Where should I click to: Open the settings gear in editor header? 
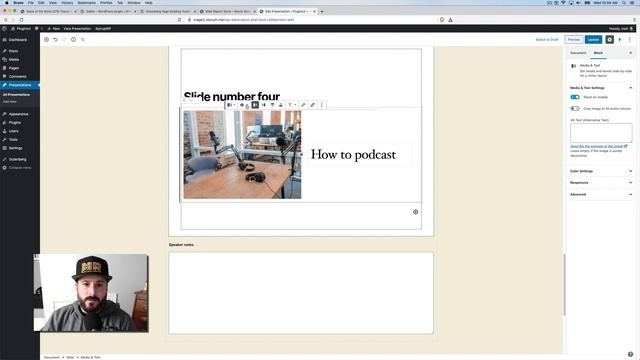click(x=609, y=40)
